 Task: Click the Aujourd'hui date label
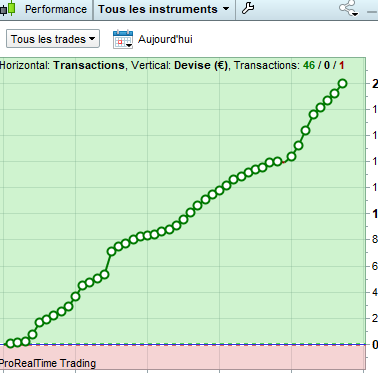(165, 39)
